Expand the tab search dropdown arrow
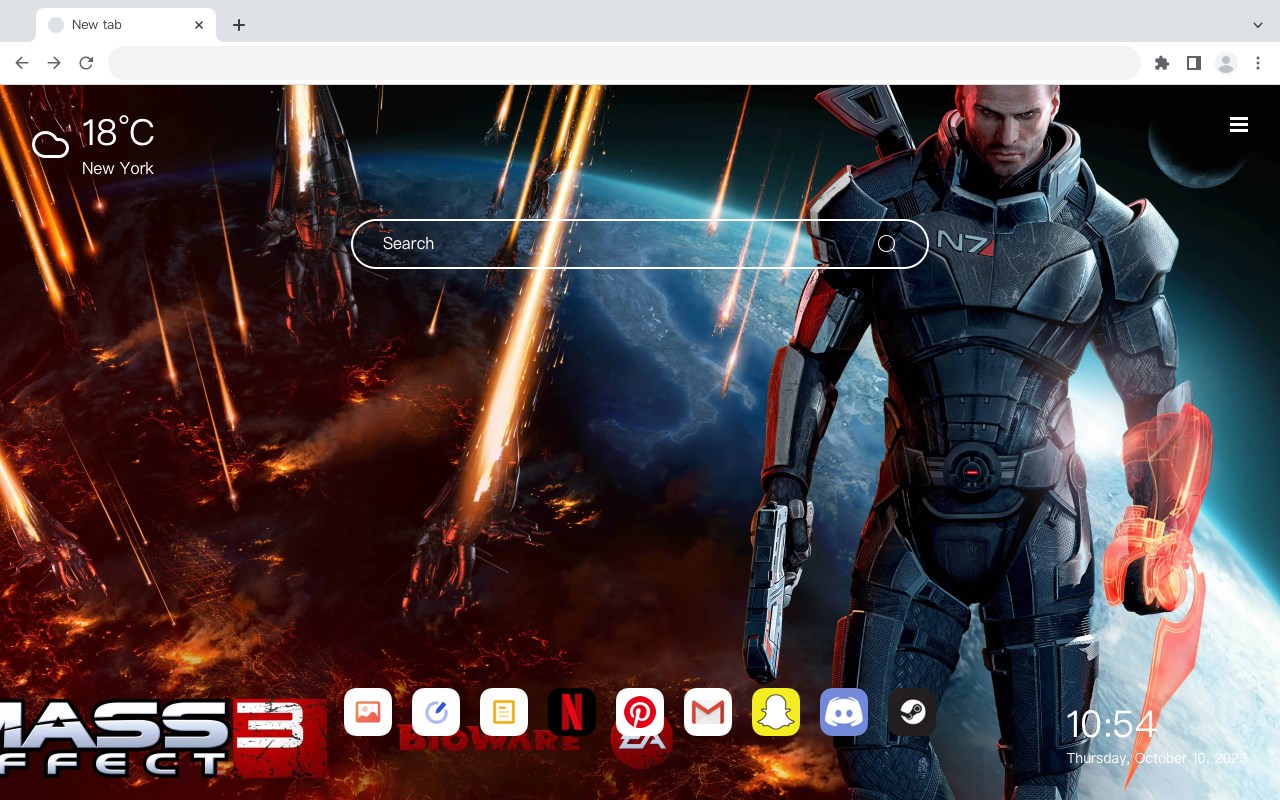Image resolution: width=1280 pixels, height=800 pixels. (1258, 25)
